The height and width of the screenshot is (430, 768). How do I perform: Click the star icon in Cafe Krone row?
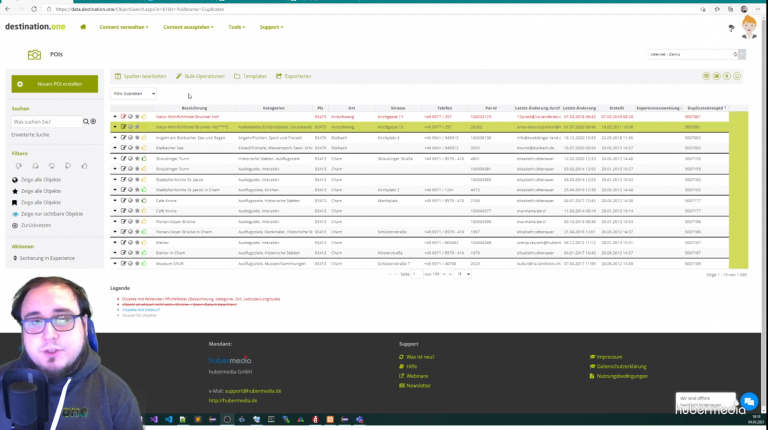[137, 200]
